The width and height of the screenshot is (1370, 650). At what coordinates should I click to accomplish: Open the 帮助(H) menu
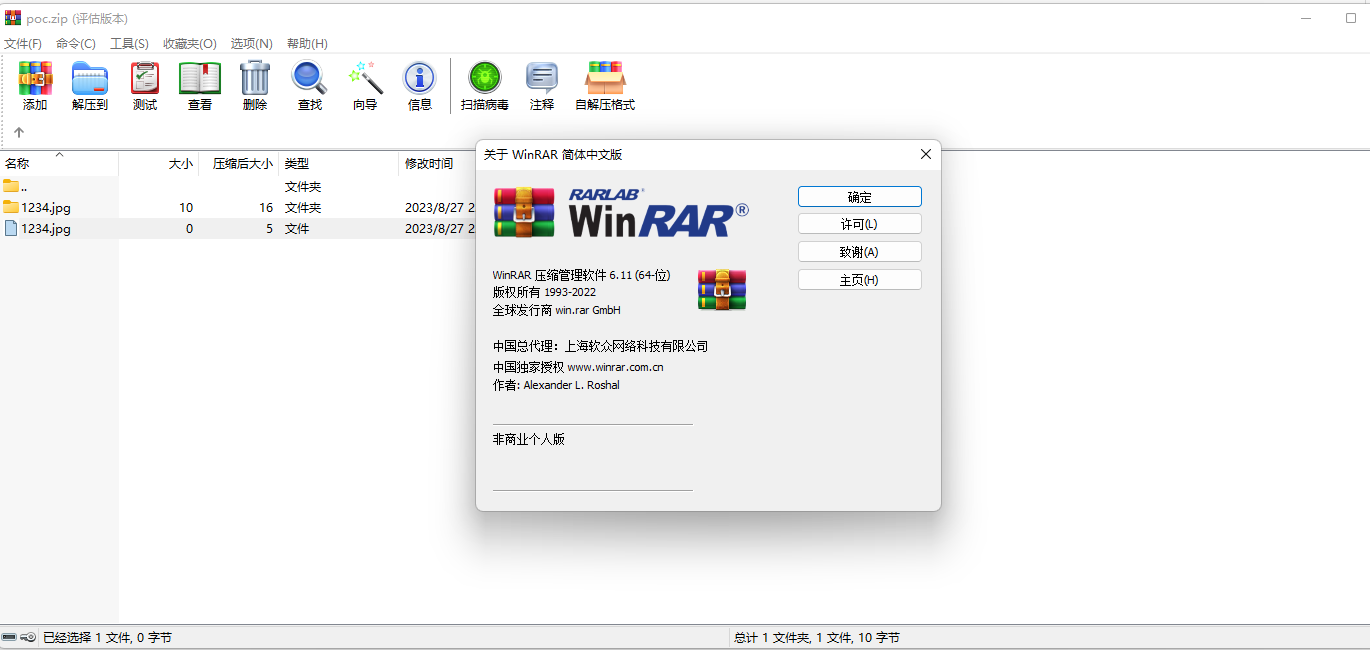click(x=307, y=43)
